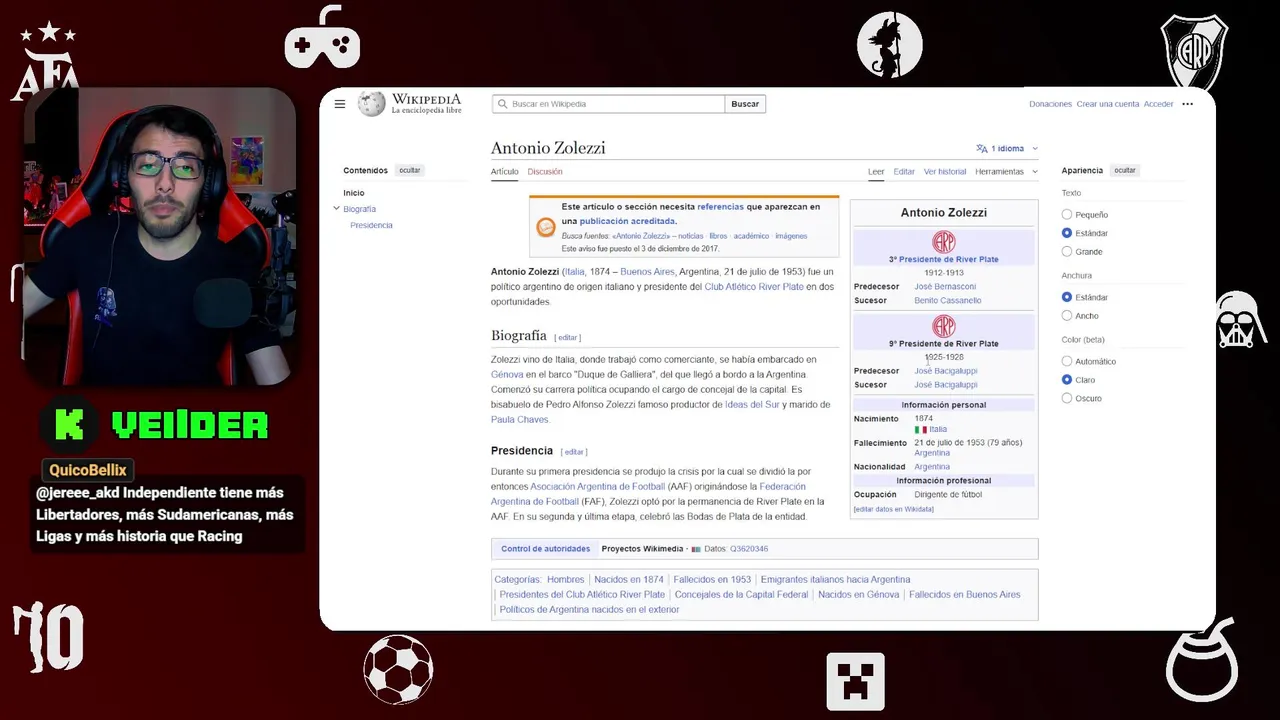The height and width of the screenshot is (720, 1280).
Task: Click the QuicoBellix chat username
Action: pyautogui.click(x=88, y=470)
